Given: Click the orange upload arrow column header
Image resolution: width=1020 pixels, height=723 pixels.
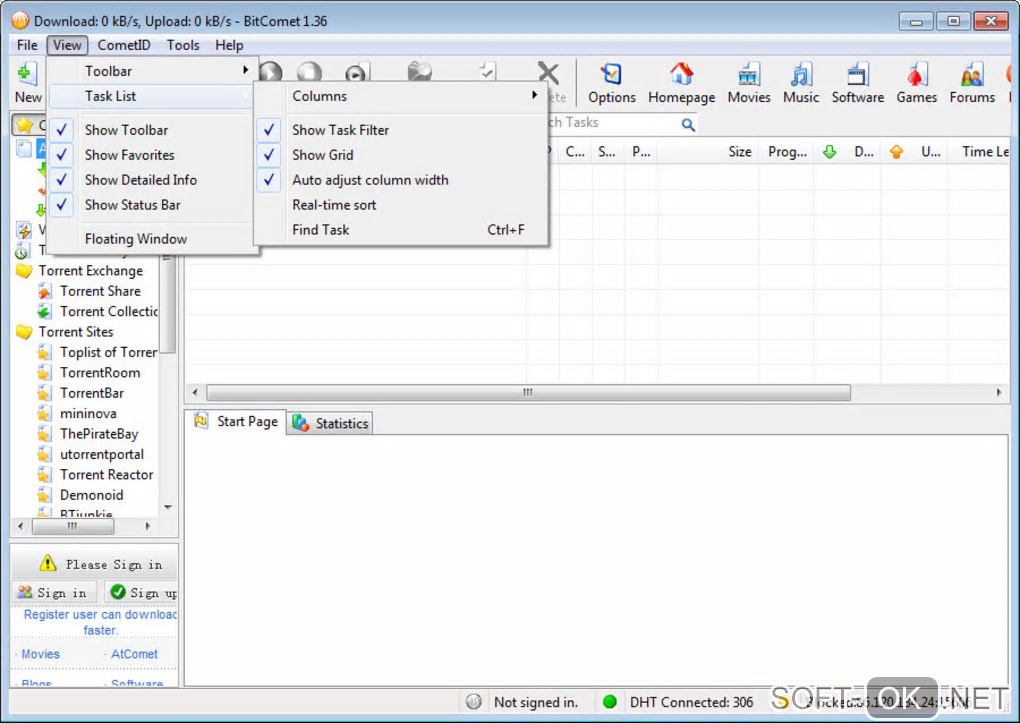Looking at the screenshot, I should coord(896,152).
